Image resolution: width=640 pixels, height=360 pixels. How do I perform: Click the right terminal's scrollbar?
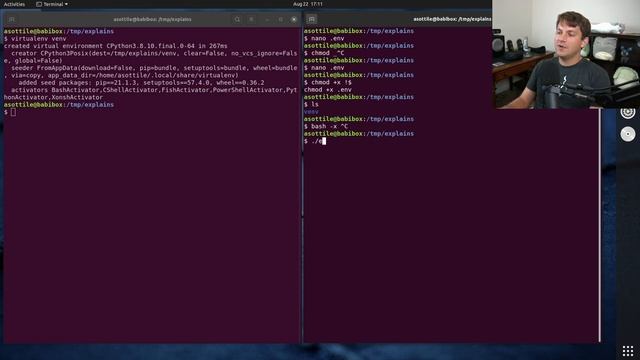pyautogui.click(x=600, y=224)
